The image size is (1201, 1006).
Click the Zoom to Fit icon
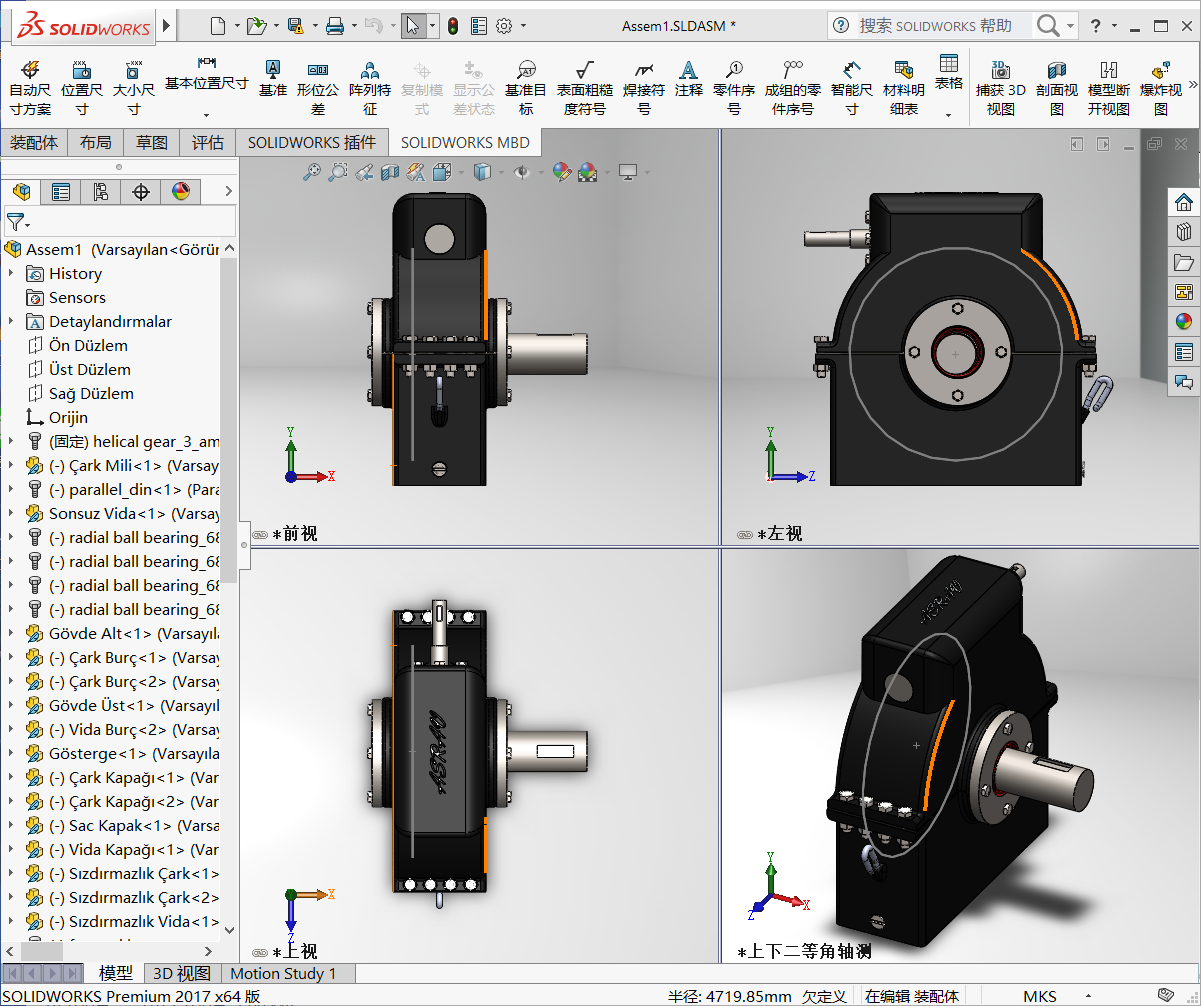click(312, 172)
